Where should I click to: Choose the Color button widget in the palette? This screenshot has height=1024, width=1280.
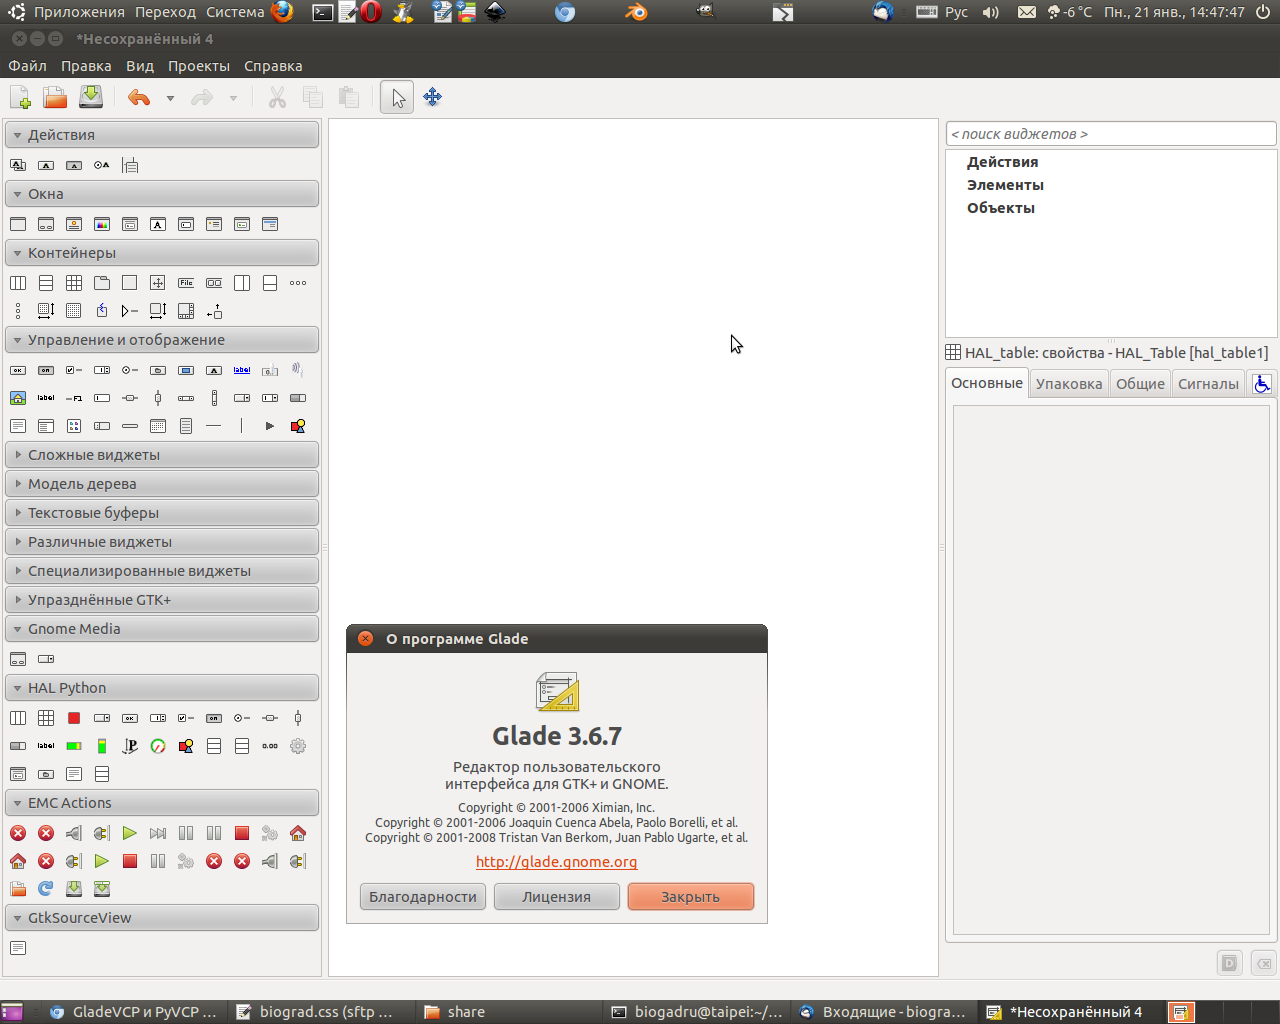coord(186,370)
